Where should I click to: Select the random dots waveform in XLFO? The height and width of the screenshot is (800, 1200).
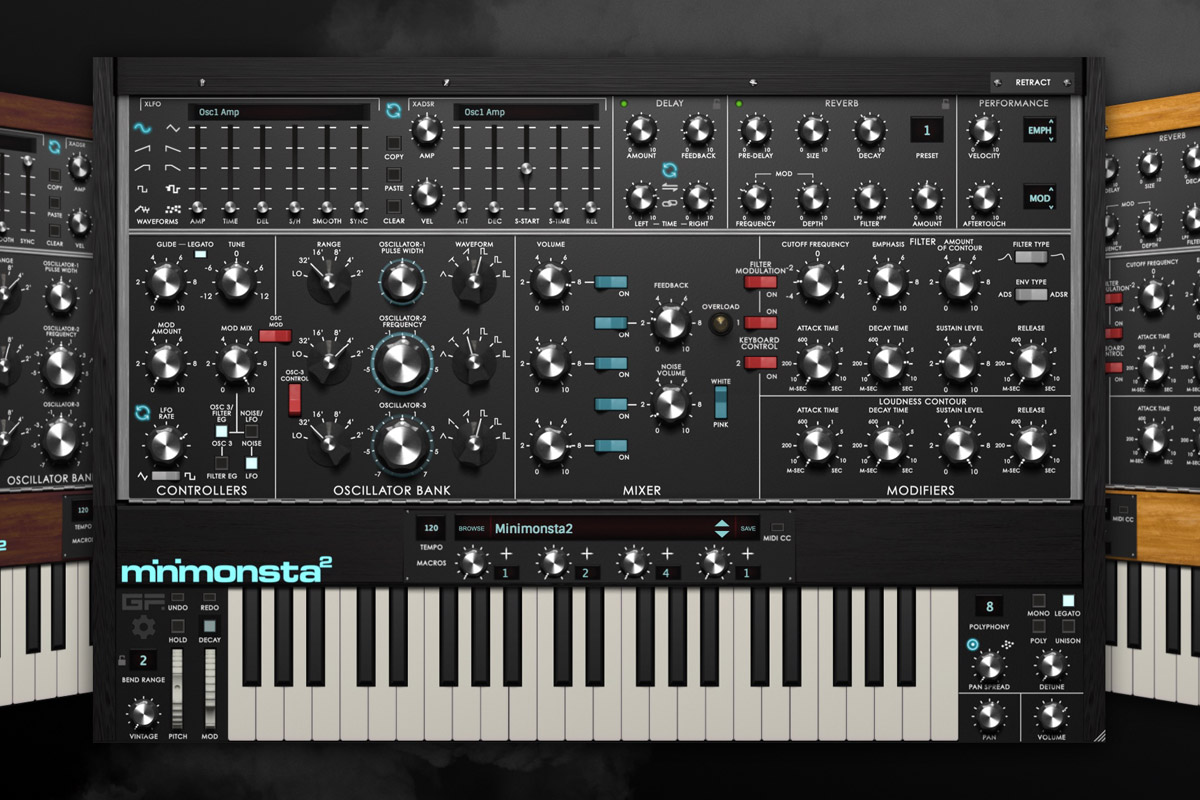pyautogui.click(x=173, y=208)
